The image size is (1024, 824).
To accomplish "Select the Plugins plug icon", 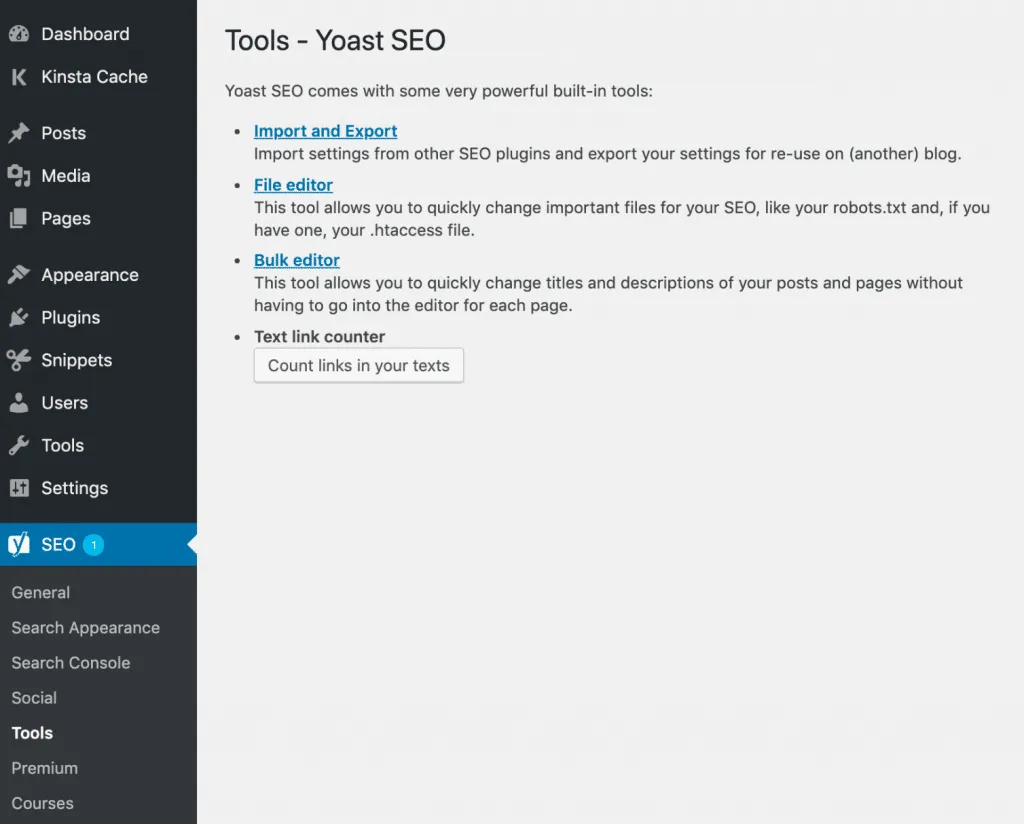I will [x=21, y=317].
